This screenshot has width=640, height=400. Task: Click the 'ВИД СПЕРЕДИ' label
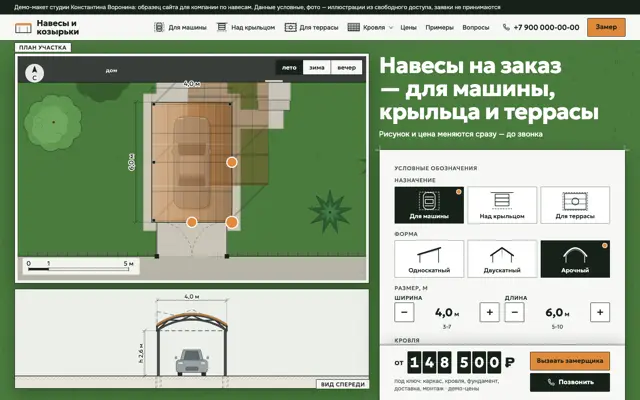click(x=343, y=384)
